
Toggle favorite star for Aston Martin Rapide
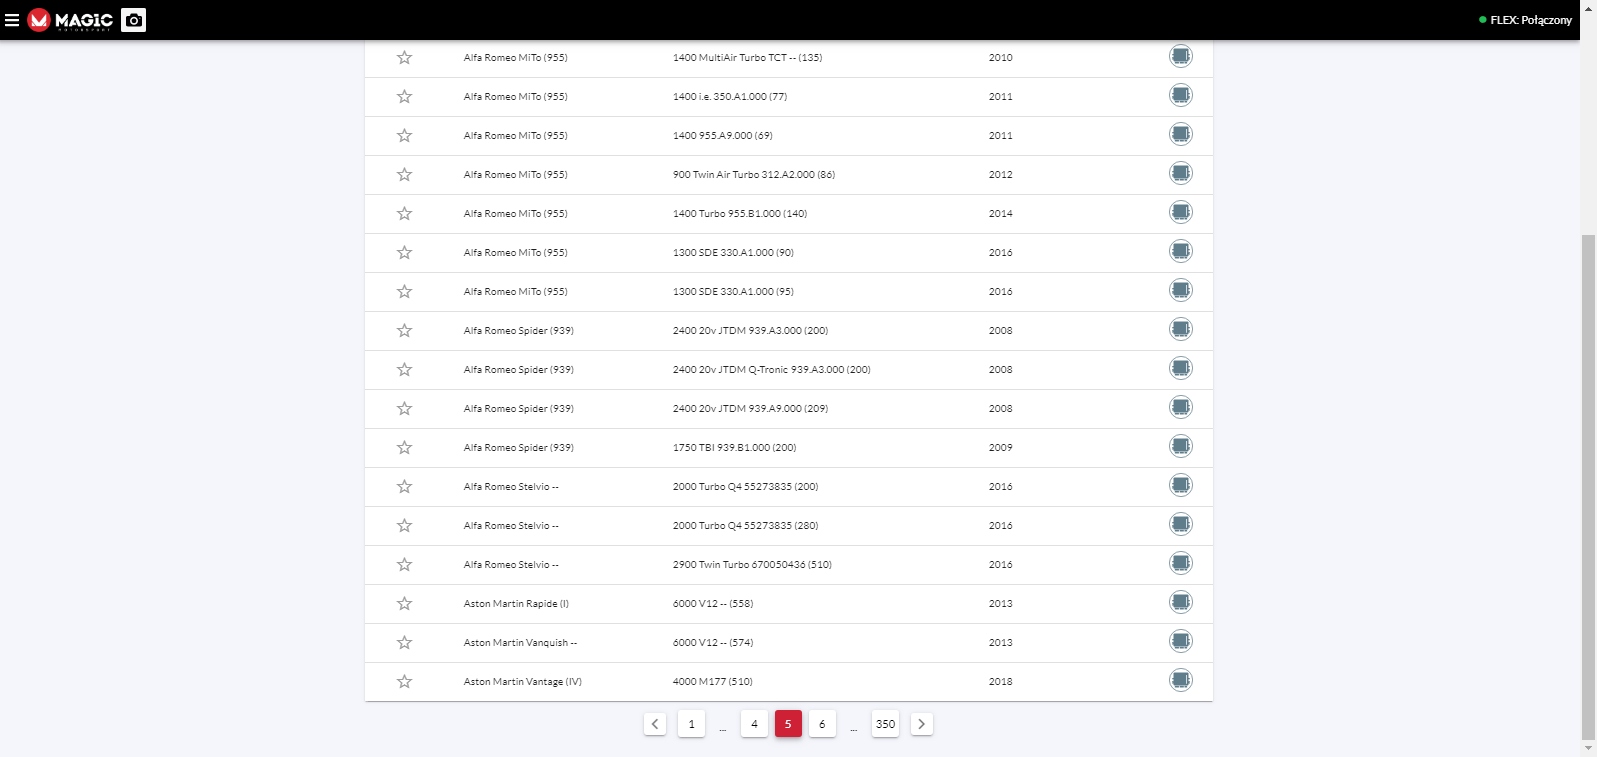pyautogui.click(x=404, y=603)
